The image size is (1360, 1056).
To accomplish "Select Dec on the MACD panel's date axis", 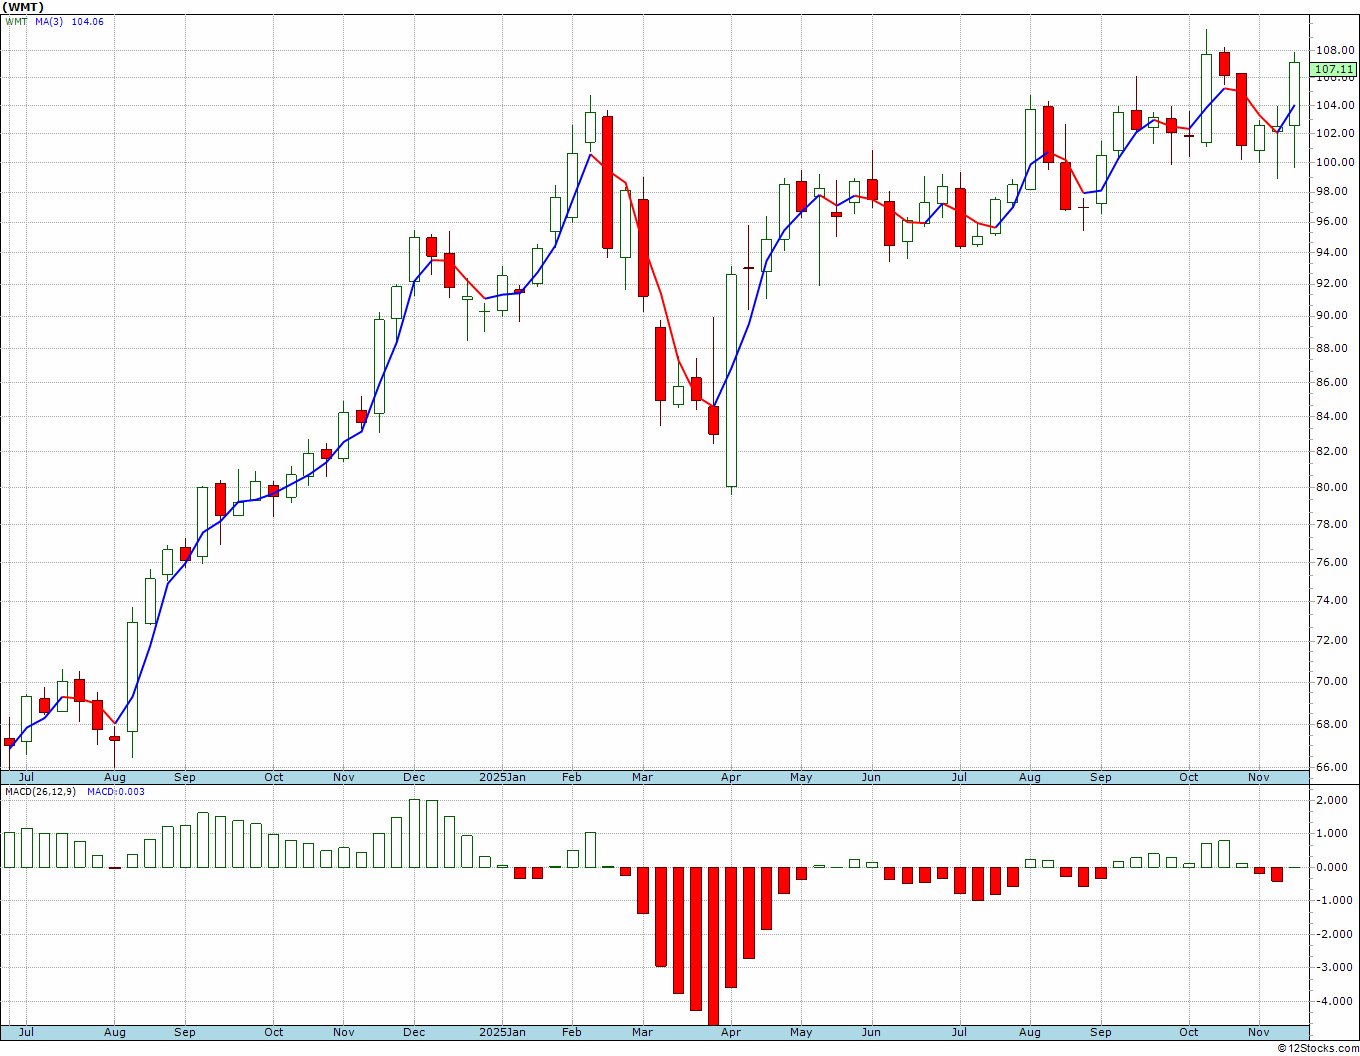I will pyautogui.click(x=415, y=1032).
